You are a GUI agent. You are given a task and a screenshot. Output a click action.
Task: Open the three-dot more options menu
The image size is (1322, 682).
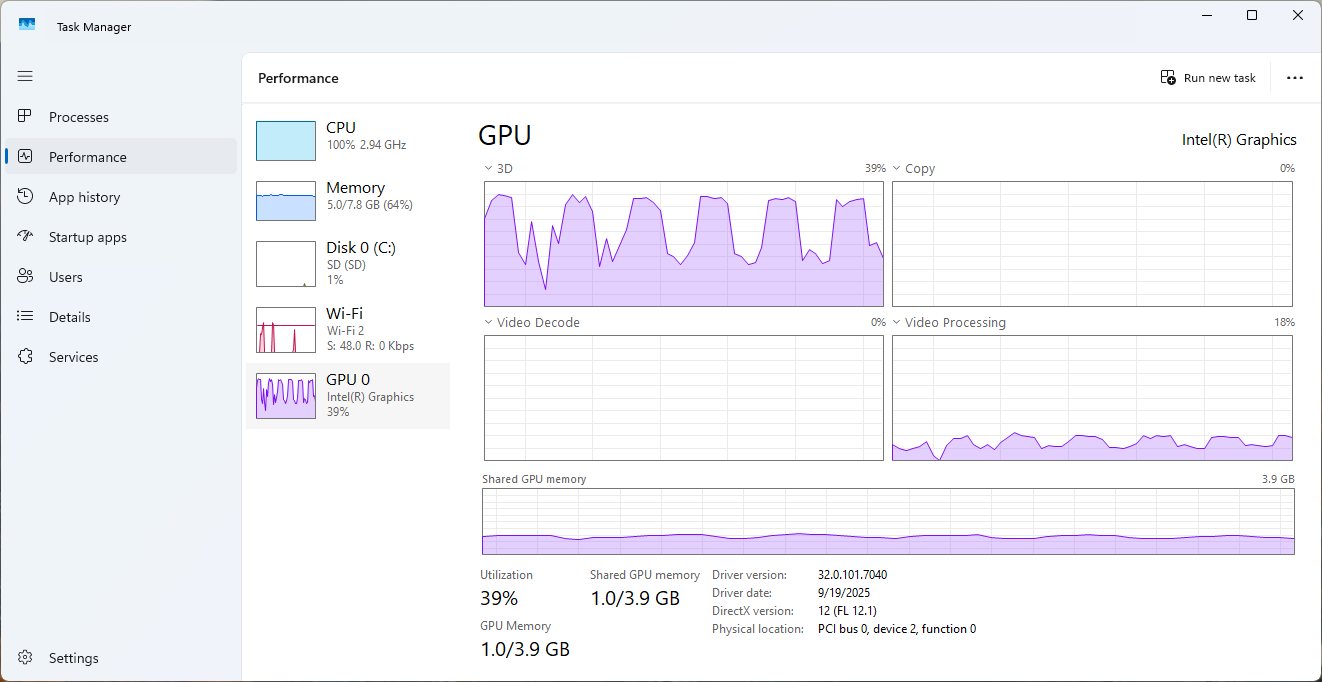(x=1295, y=78)
